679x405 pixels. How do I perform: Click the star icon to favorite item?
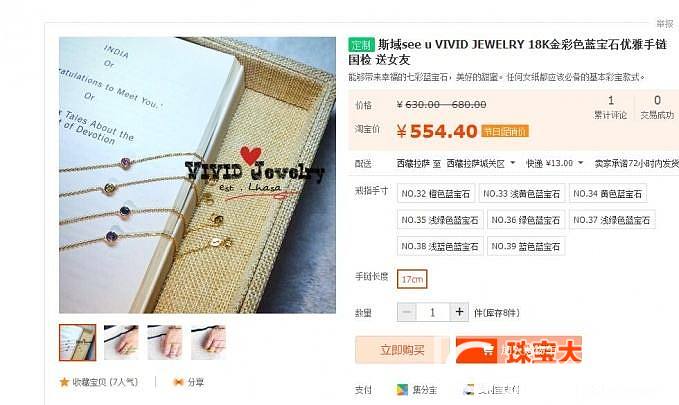[64, 382]
